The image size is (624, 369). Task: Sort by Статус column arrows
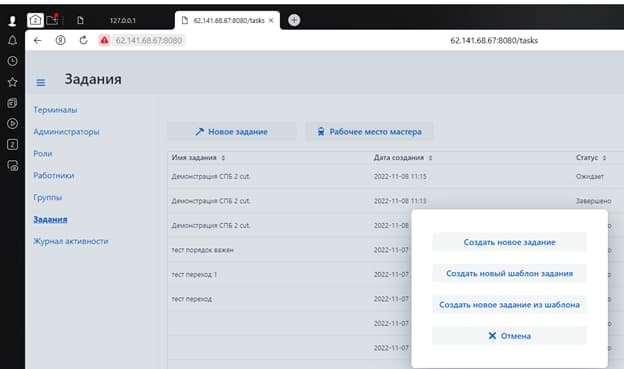coord(604,158)
